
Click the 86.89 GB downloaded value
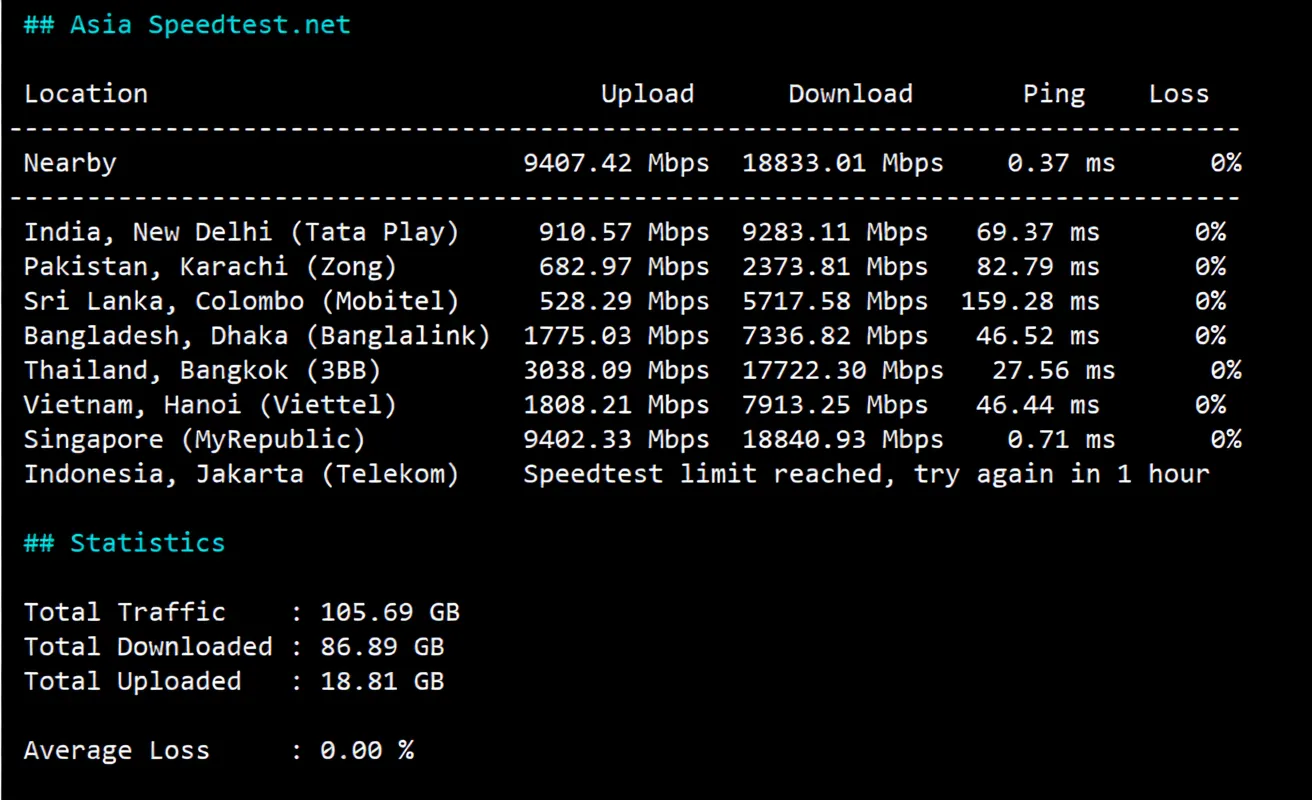coord(382,647)
